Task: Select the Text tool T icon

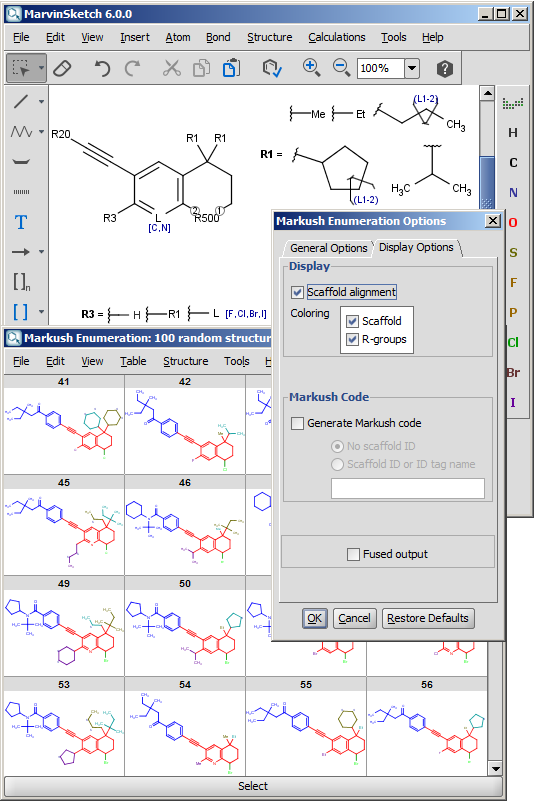Action: click(x=21, y=222)
